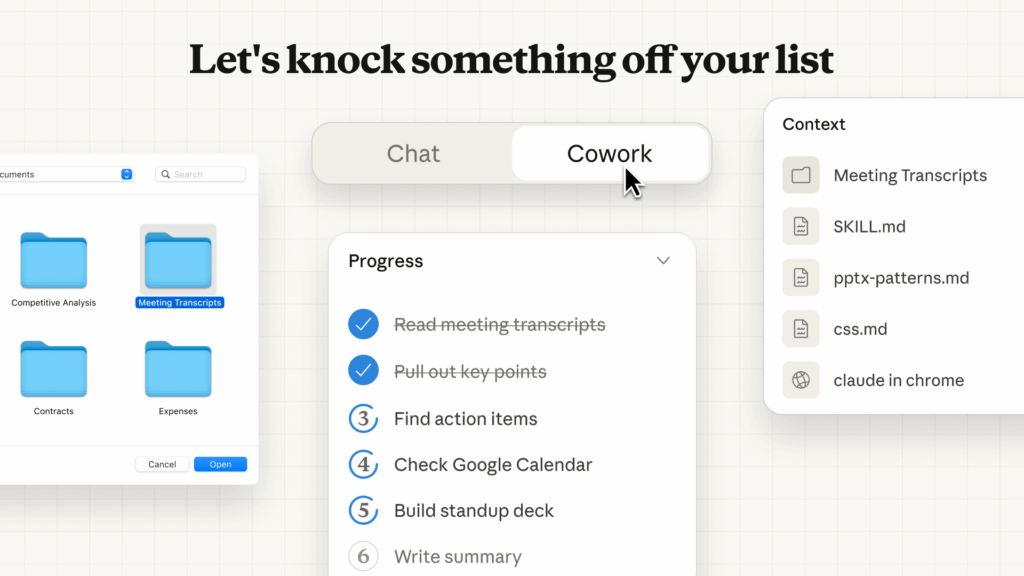This screenshot has height=576, width=1024.
Task: Click the claude in chrome globe icon
Action: (801, 380)
